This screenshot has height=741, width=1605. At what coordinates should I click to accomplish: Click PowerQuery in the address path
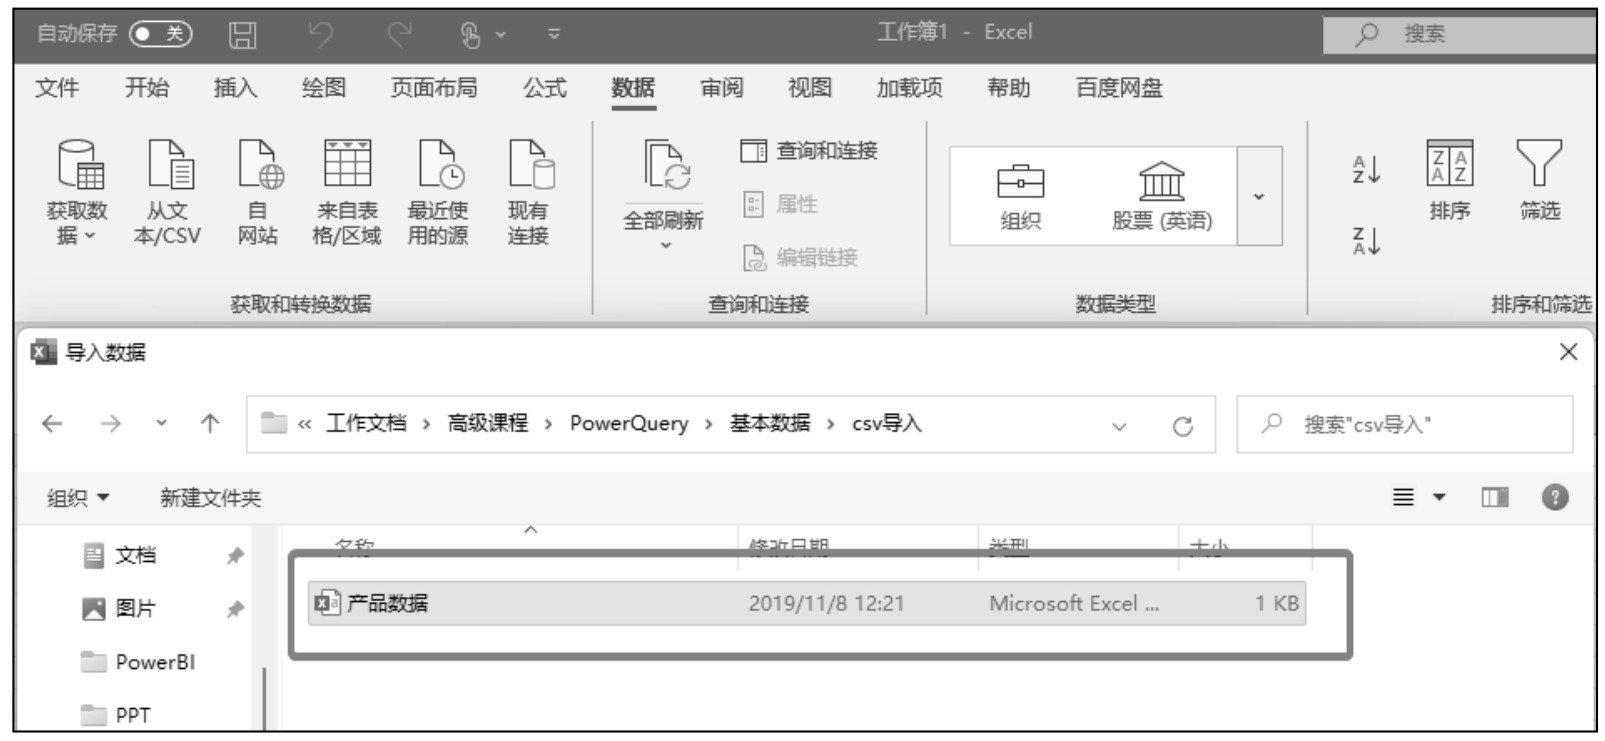629,424
